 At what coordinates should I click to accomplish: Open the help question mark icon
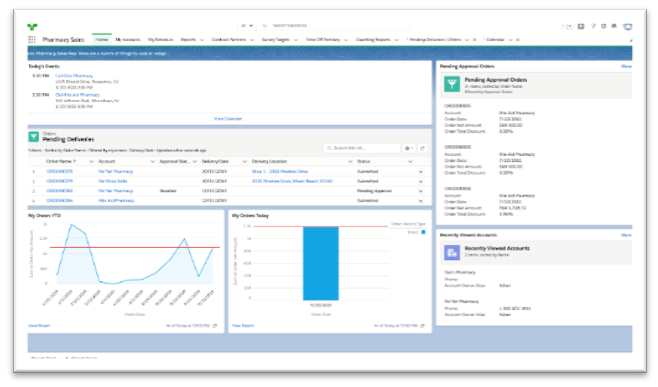(x=593, y=26)
